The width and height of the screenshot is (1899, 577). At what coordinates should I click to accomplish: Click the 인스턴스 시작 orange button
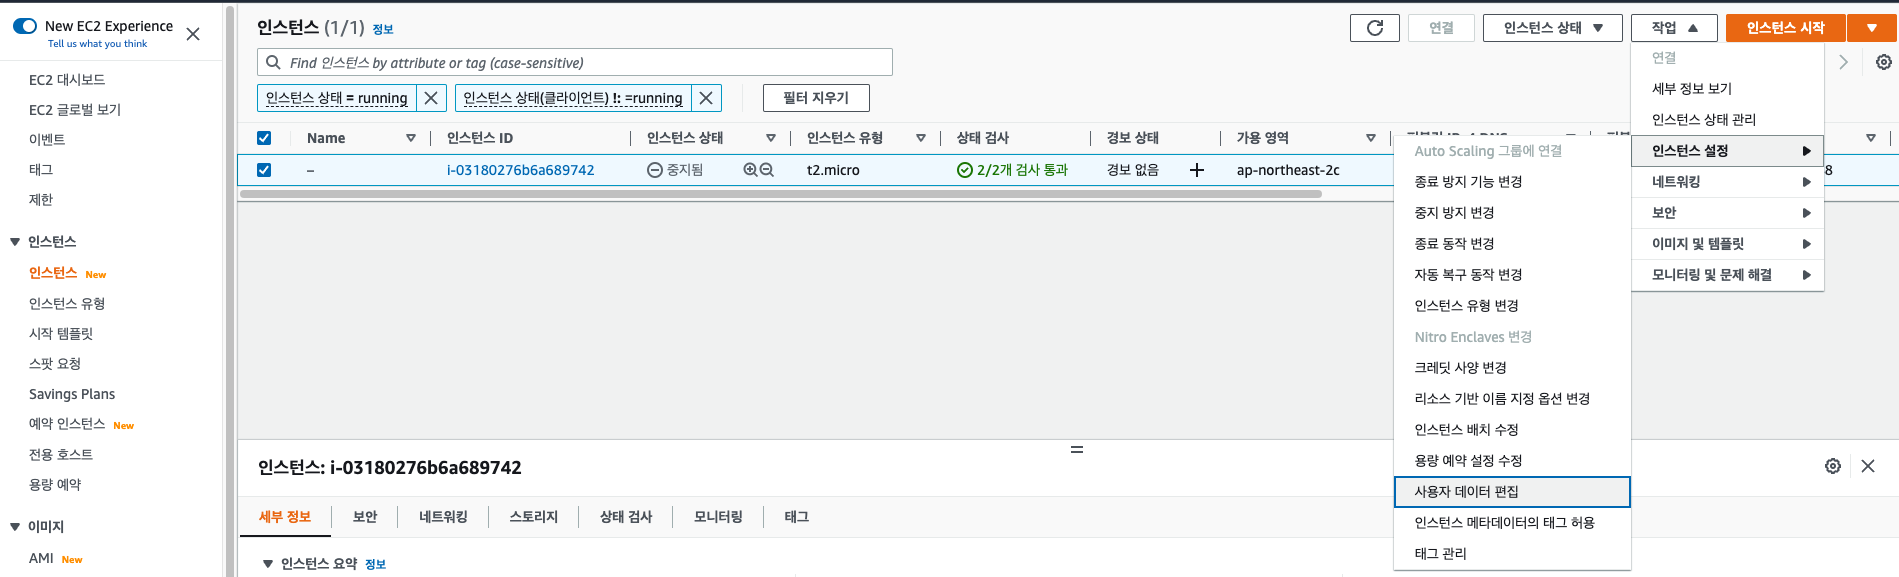pyautogui.click(x=1786, y=28)
